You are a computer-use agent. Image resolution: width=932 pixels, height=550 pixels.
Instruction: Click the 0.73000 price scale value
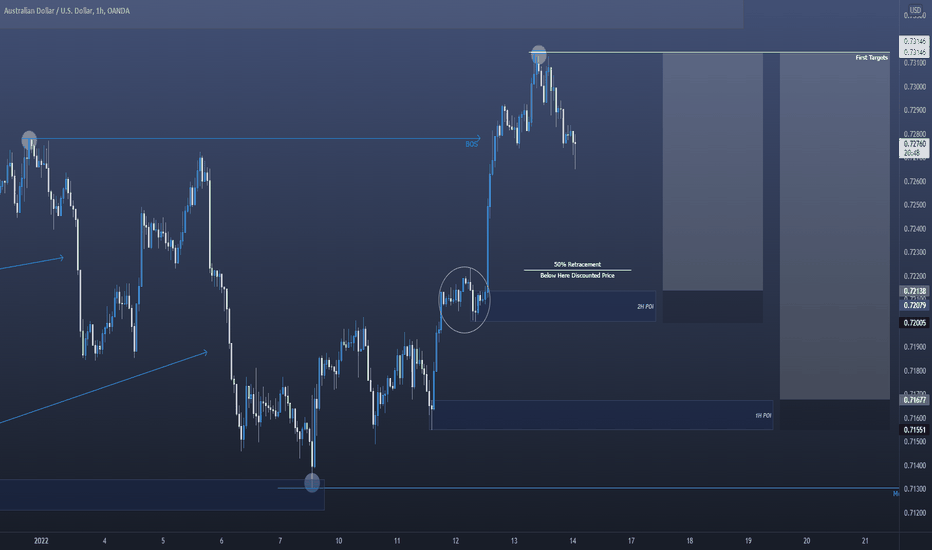click(914, 87)
